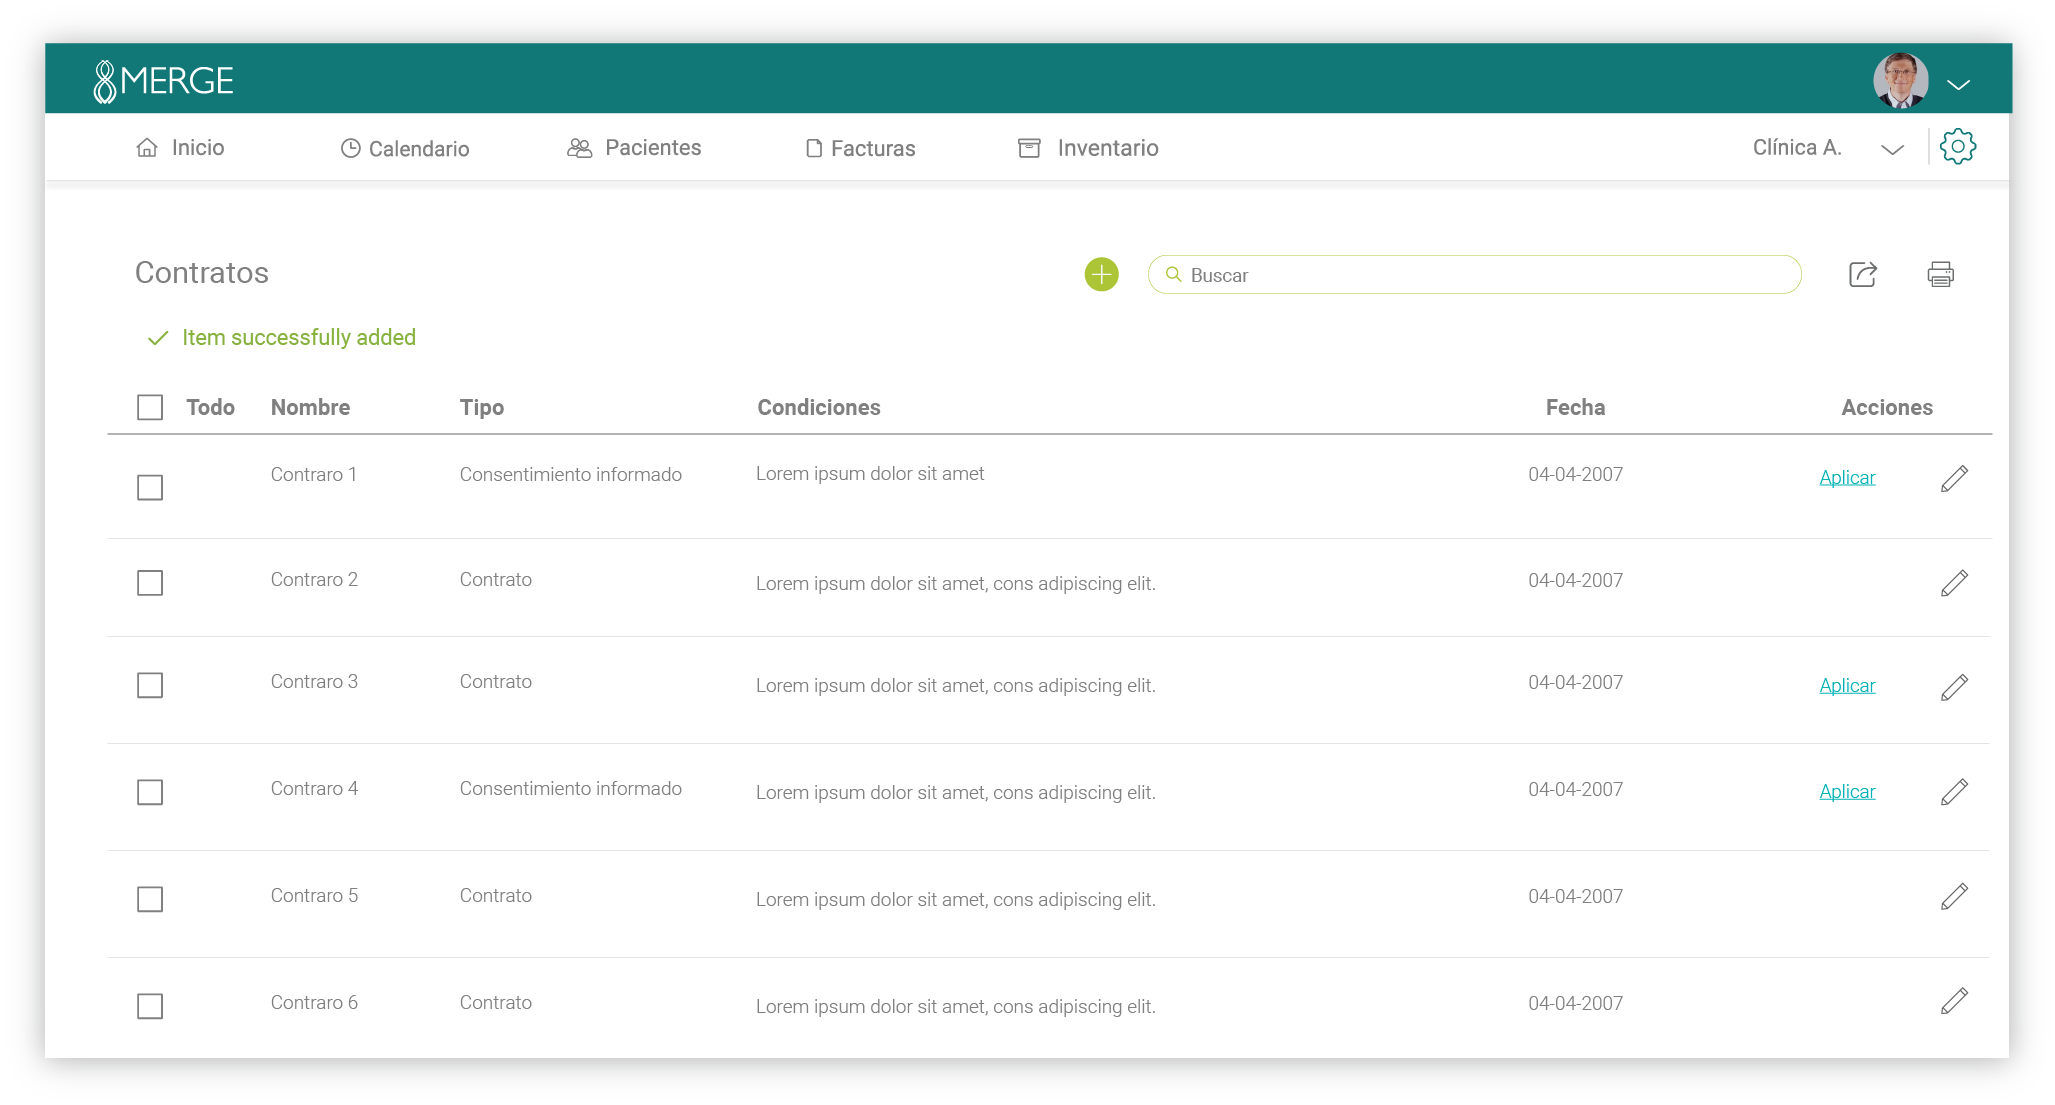
Task: Edit Contraro 5 with pencil icon
Action: coord(1954,897)
